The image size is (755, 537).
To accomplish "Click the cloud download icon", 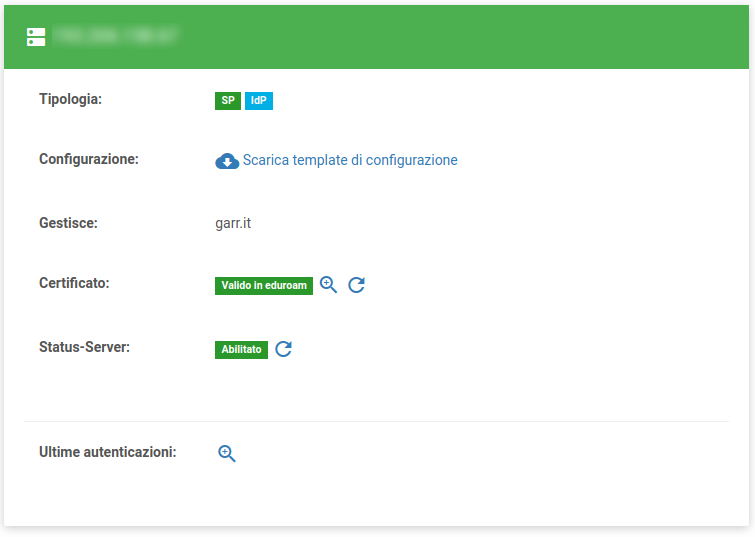I will [227, 161].
